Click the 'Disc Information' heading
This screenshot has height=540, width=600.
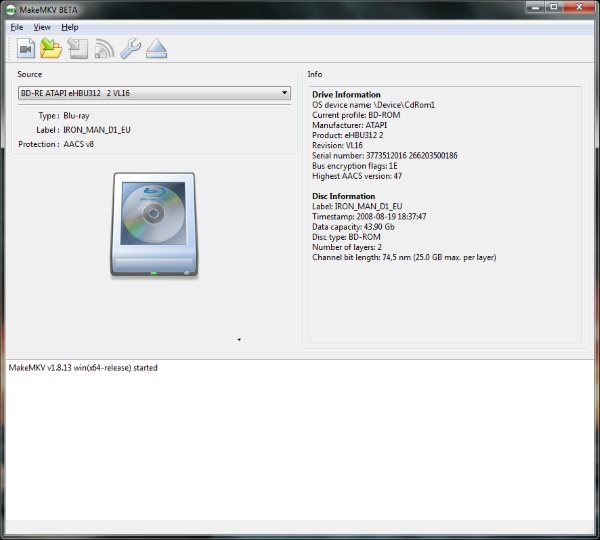click(x=344, y=196)
